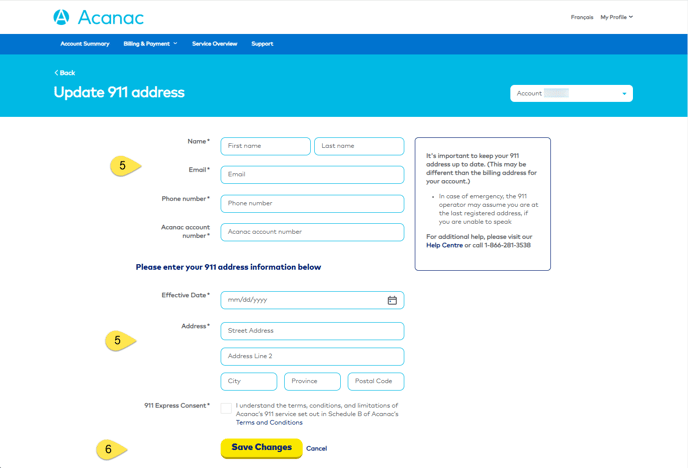Open the Account selector dropdown
The height and width of the screenshot is (468, 688).
coord(571,93)
